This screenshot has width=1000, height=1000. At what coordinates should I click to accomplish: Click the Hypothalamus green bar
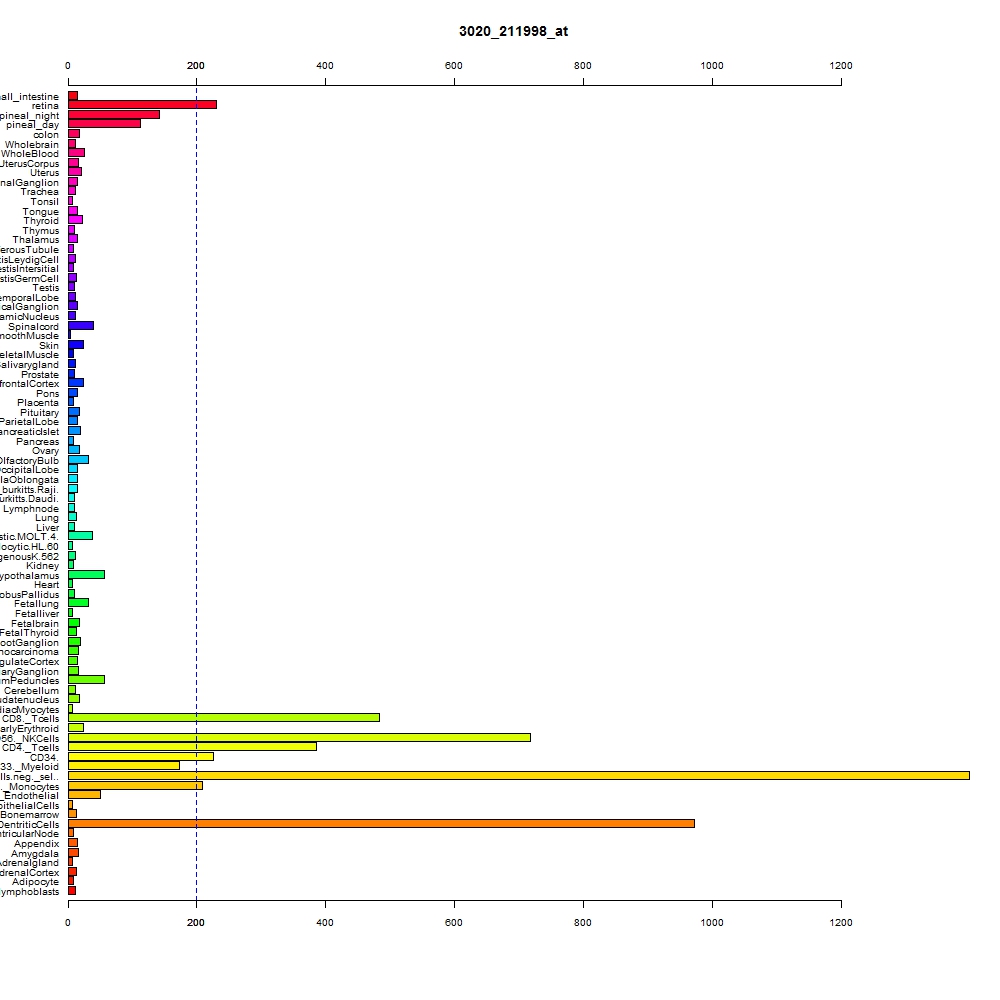(x=86, y=575)
